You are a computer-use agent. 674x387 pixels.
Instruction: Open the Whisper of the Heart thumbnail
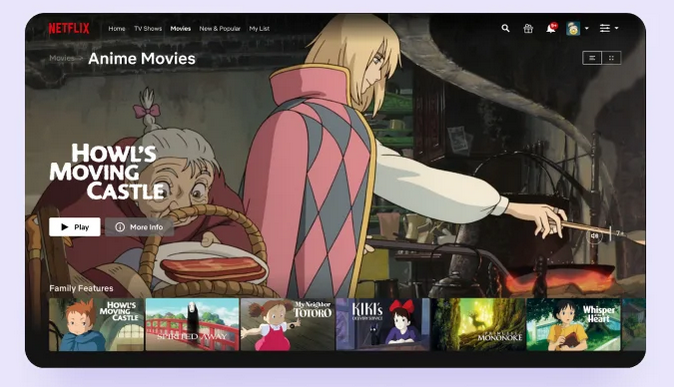pos(573,325)
